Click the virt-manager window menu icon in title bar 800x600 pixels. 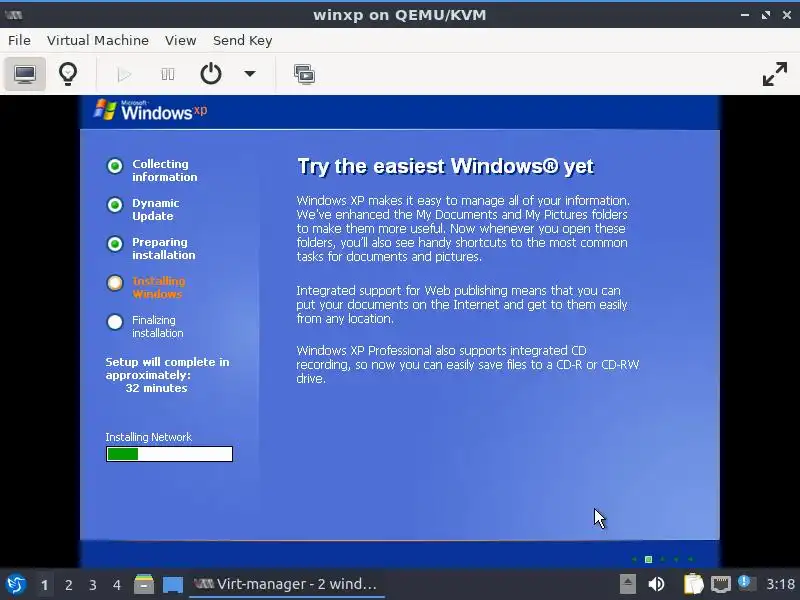[14, 15]
